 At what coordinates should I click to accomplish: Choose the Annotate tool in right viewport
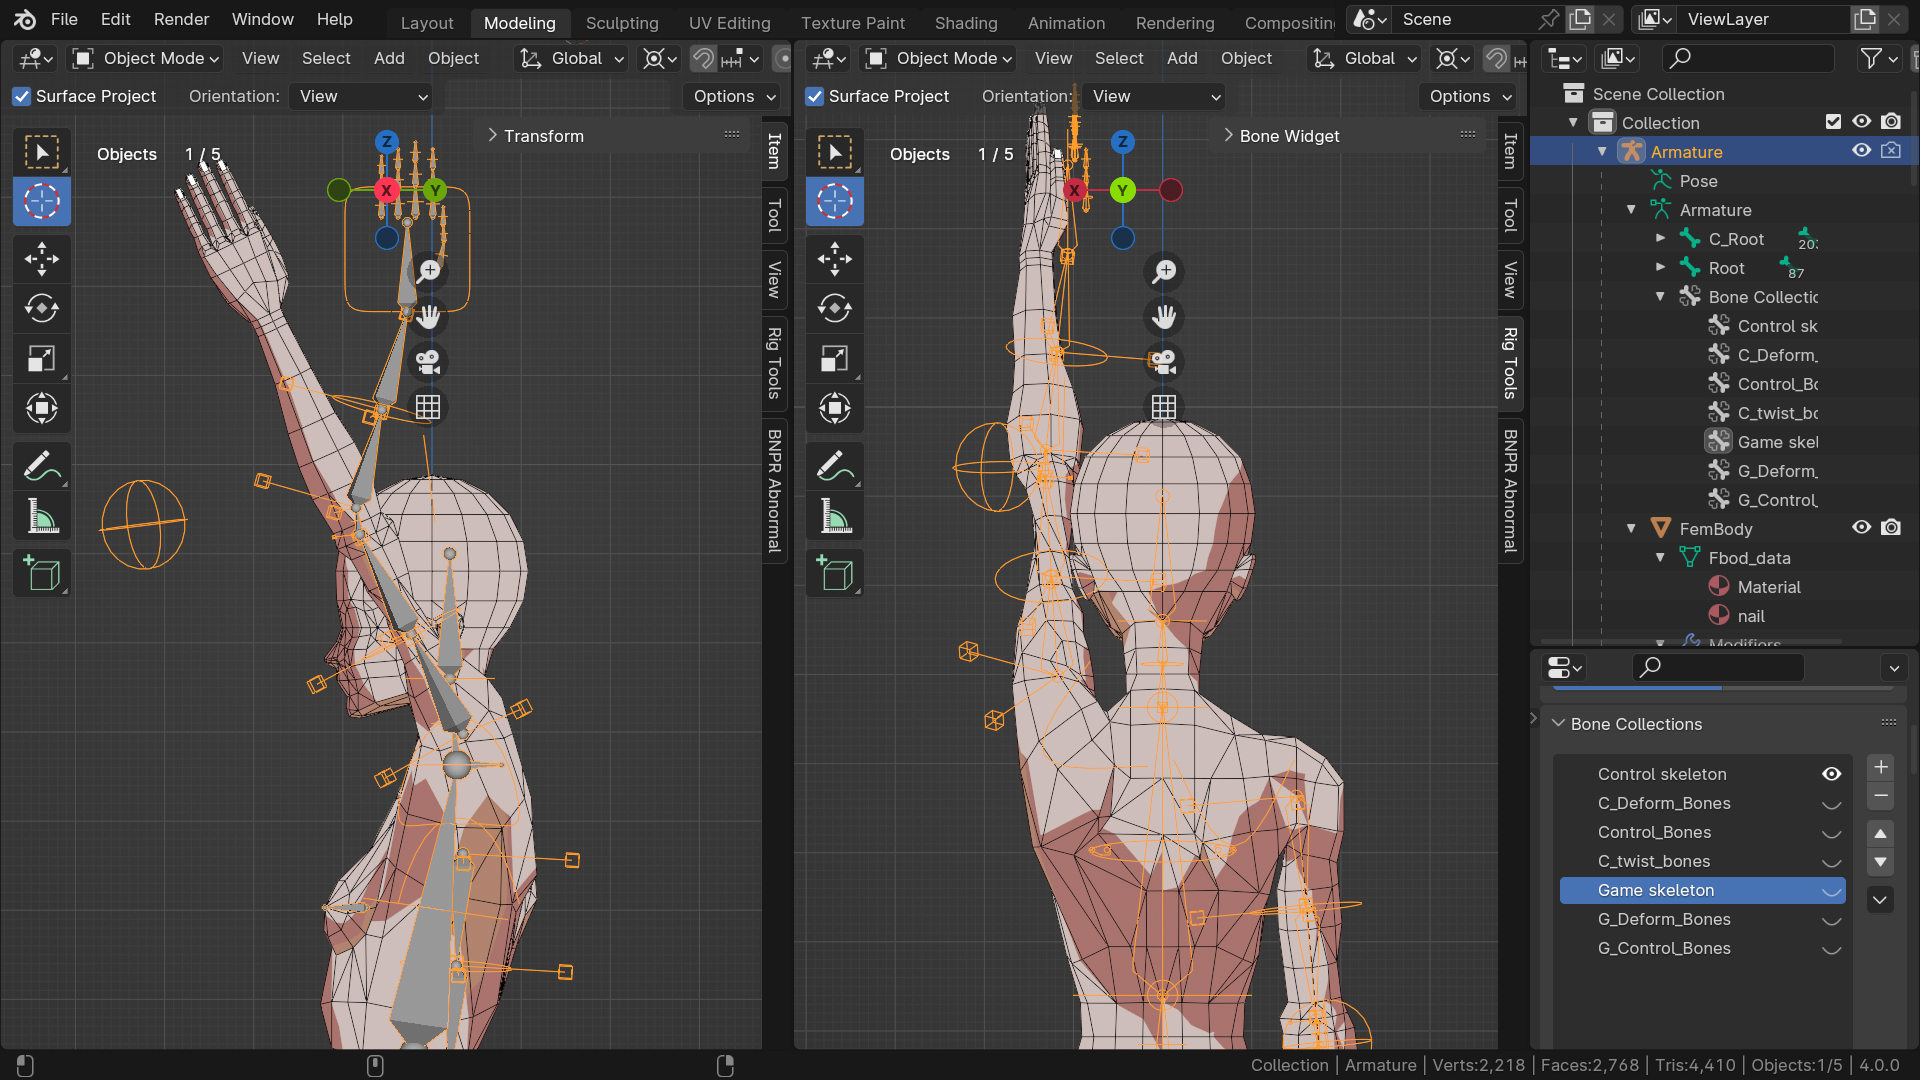pyautogui.click(x=835, y=466)
